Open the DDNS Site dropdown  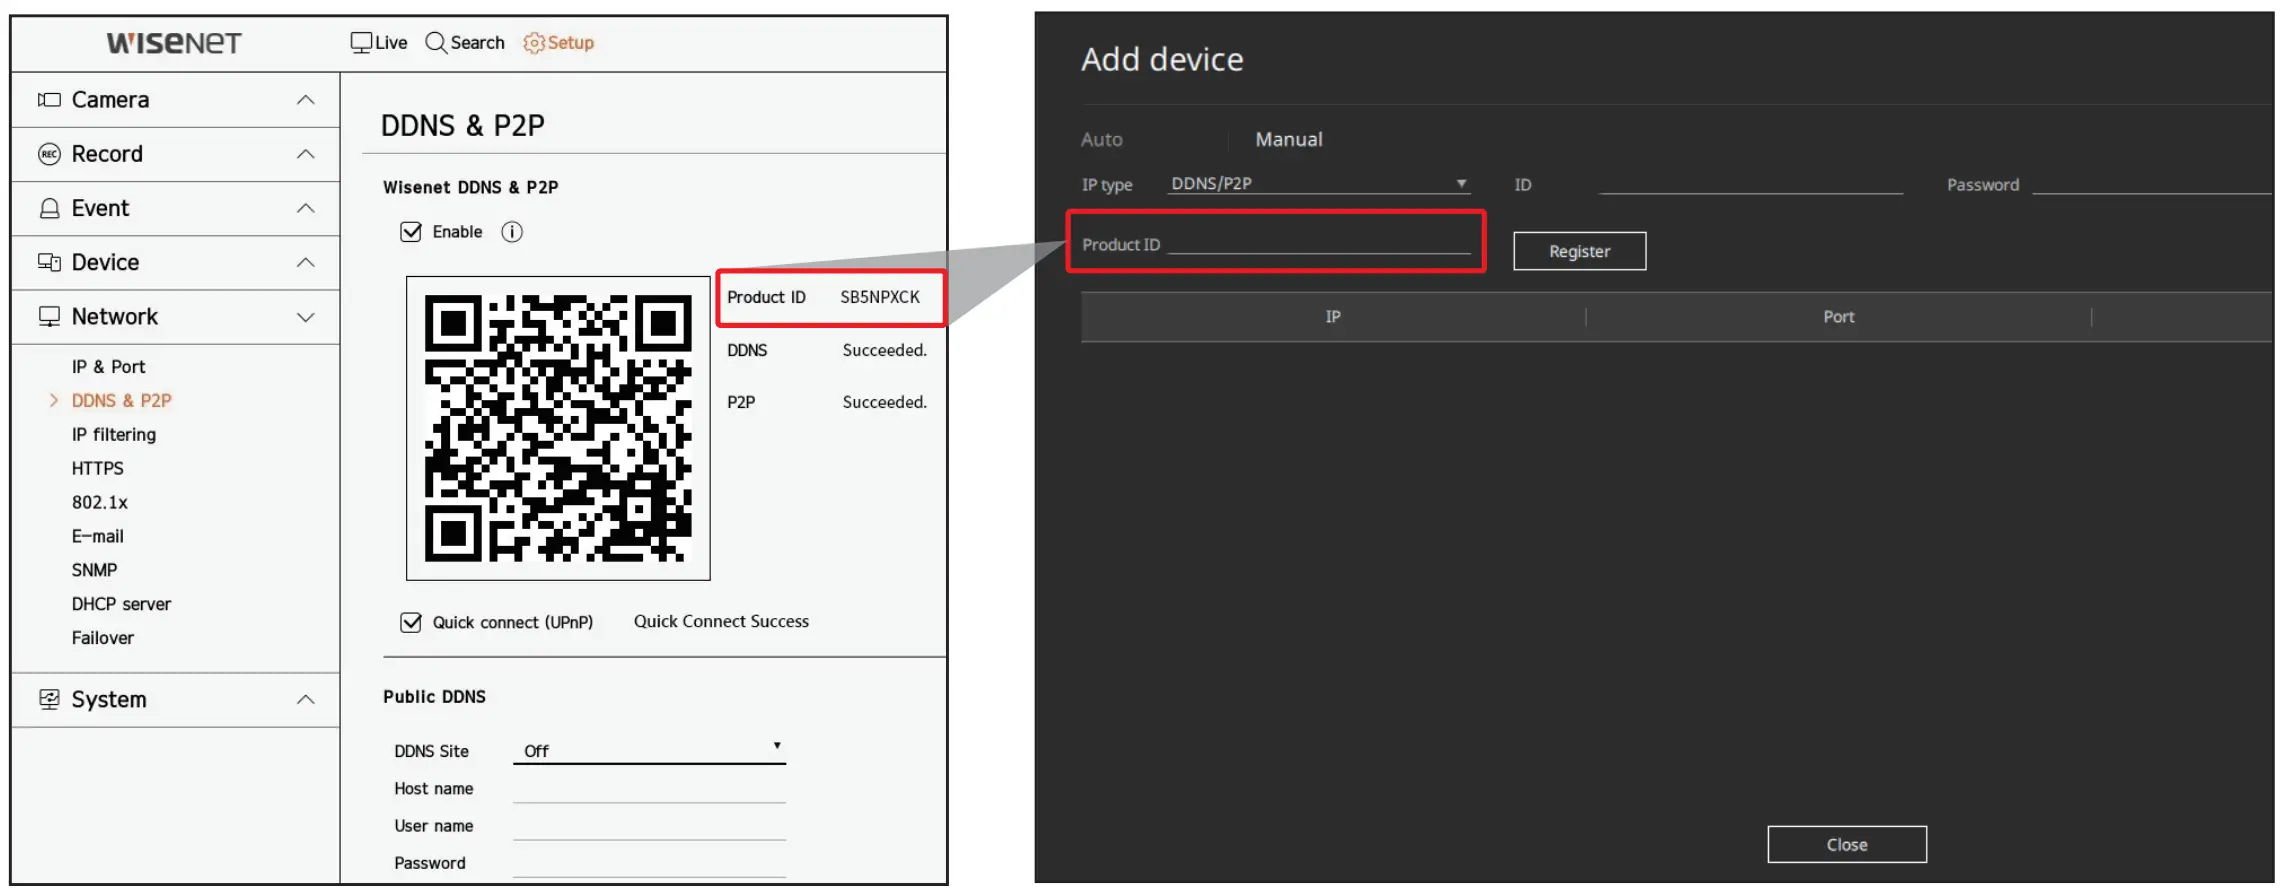649,750
